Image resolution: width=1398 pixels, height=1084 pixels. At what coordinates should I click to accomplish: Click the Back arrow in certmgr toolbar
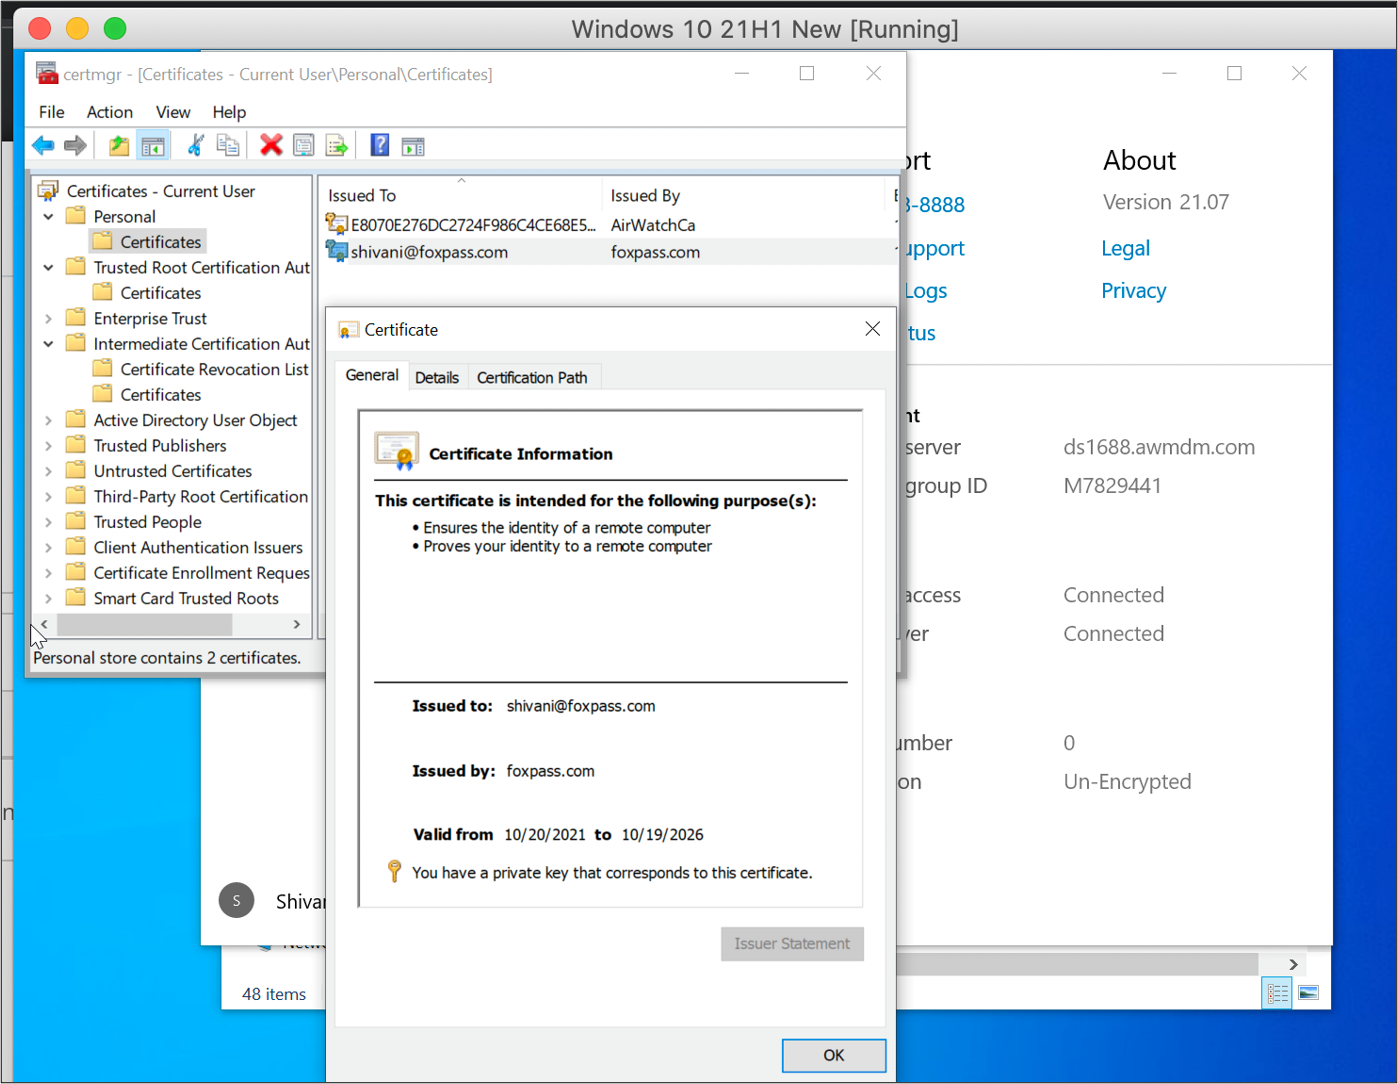point(43,146)
